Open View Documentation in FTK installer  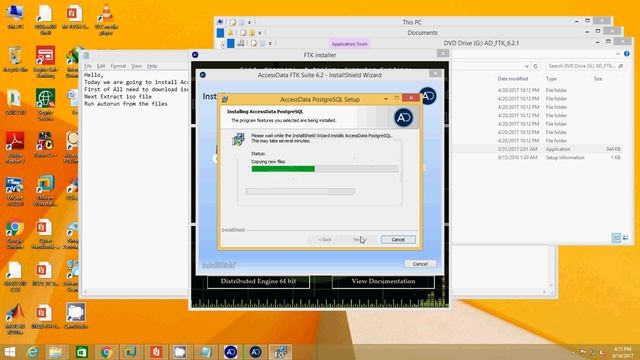pos(383,281)
